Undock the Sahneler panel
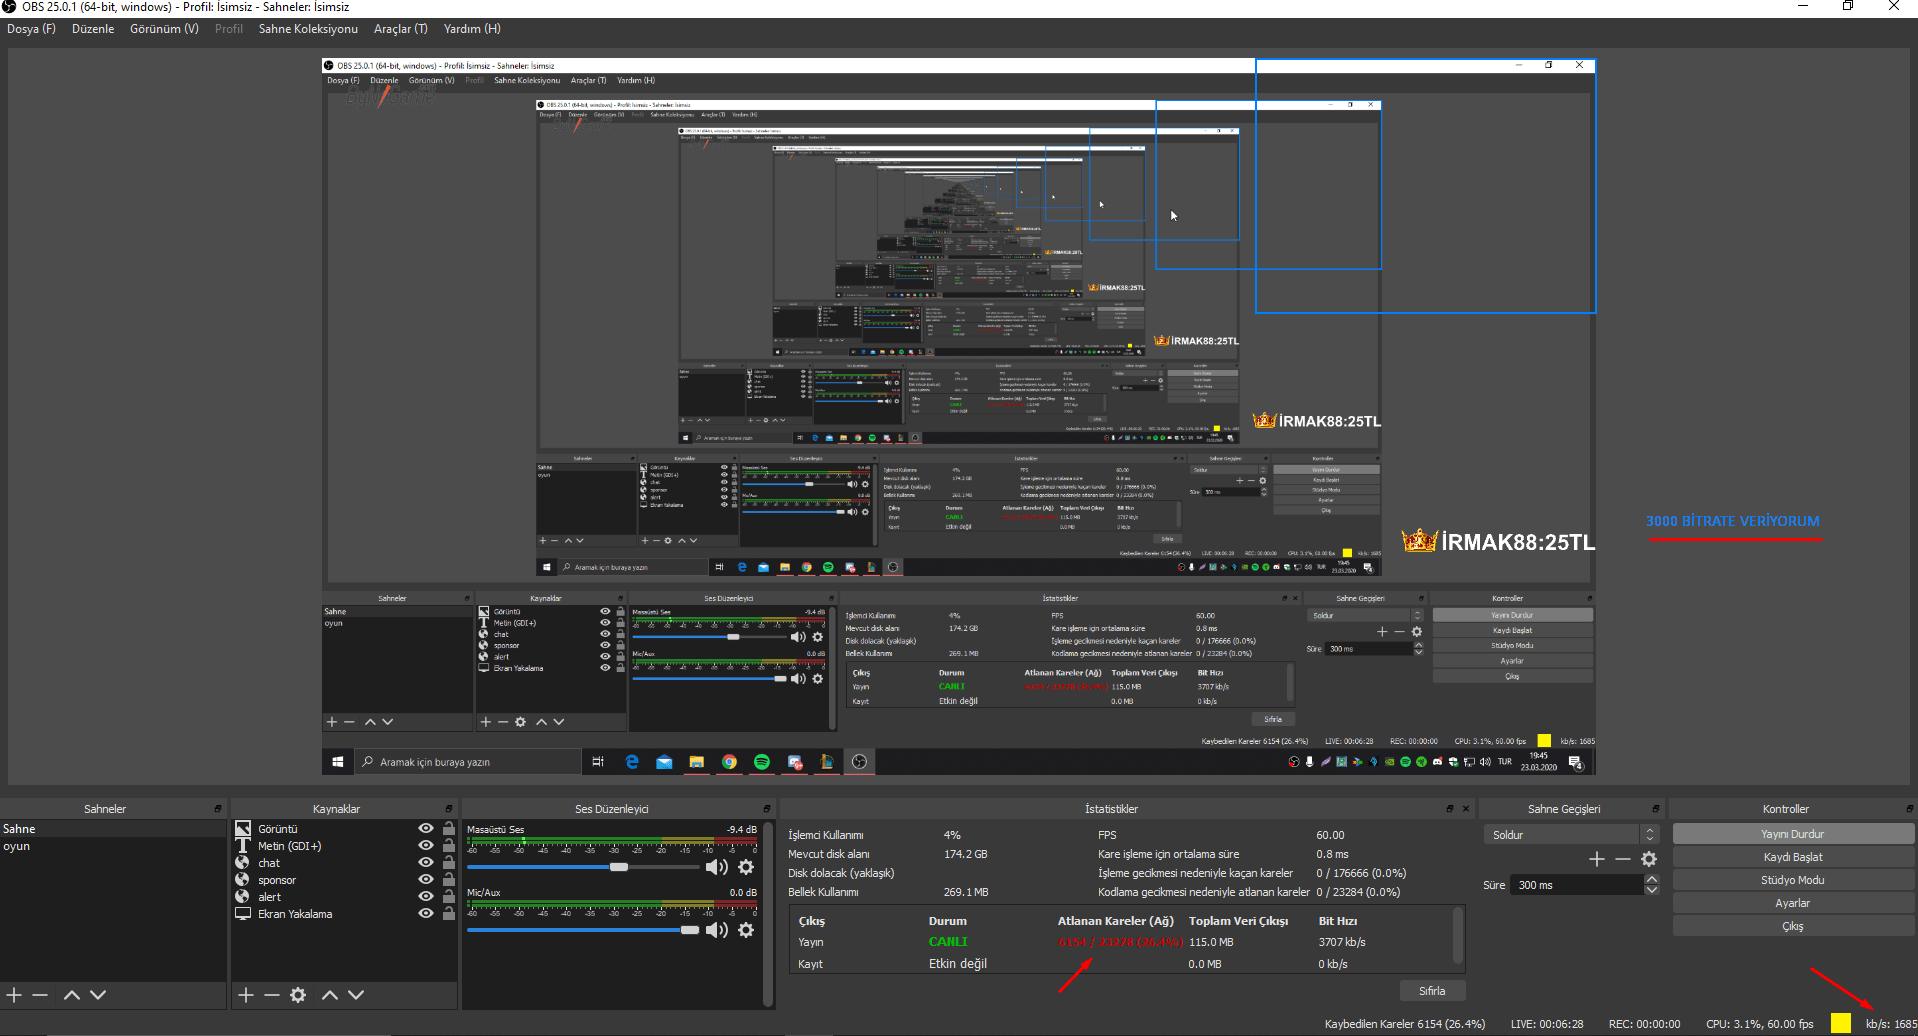This screenshot has width=1918, height=1036. (x=218, y=809)
